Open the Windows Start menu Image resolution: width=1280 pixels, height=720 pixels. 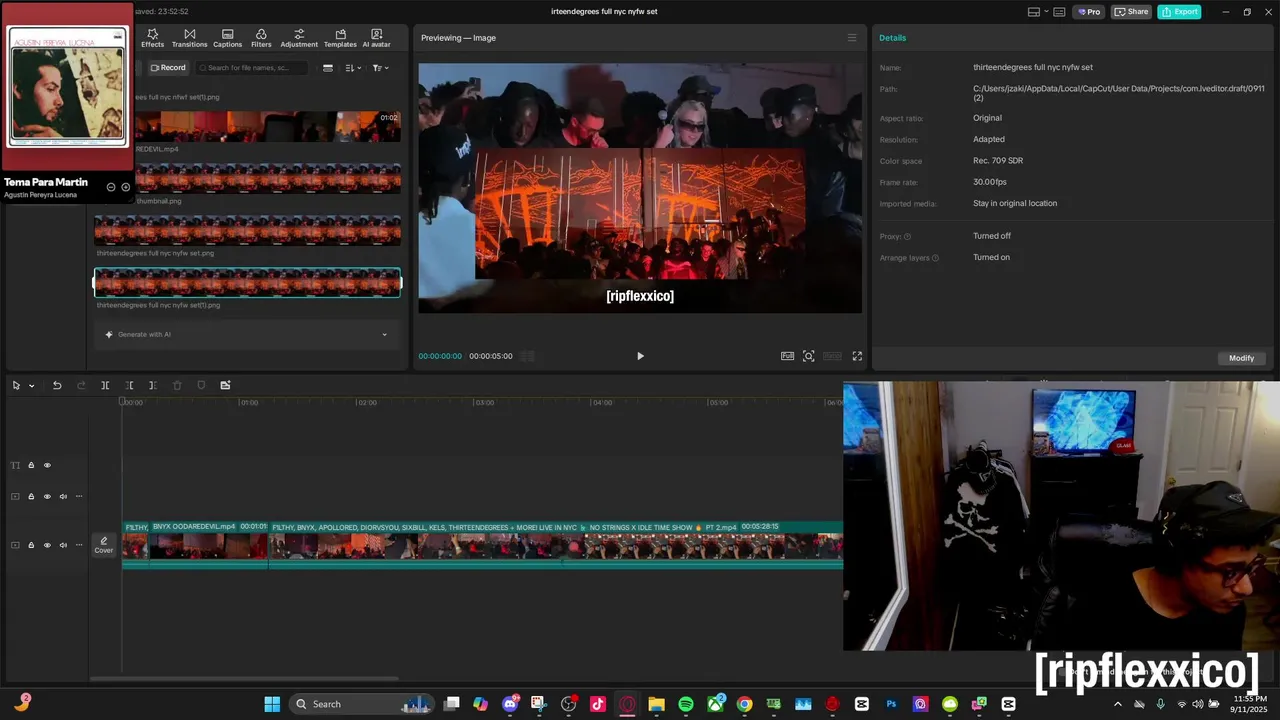pyautogui.click(x=272, y=704)
